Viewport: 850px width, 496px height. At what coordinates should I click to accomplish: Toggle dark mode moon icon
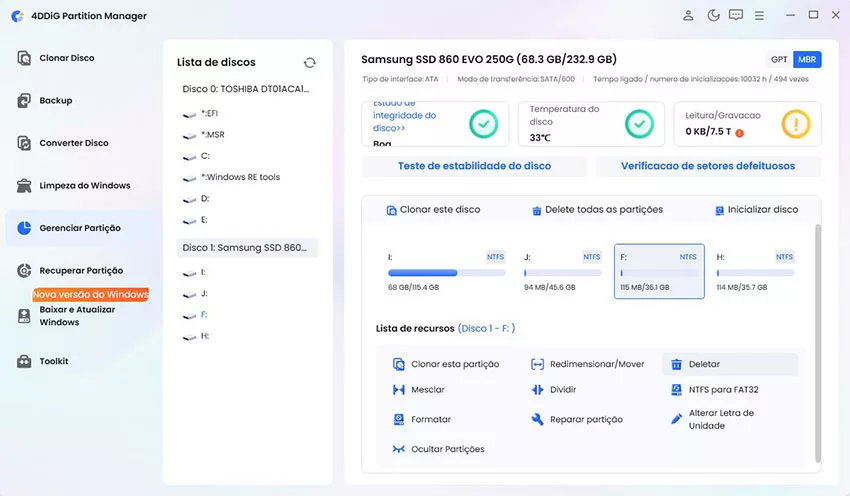point(713,15)
